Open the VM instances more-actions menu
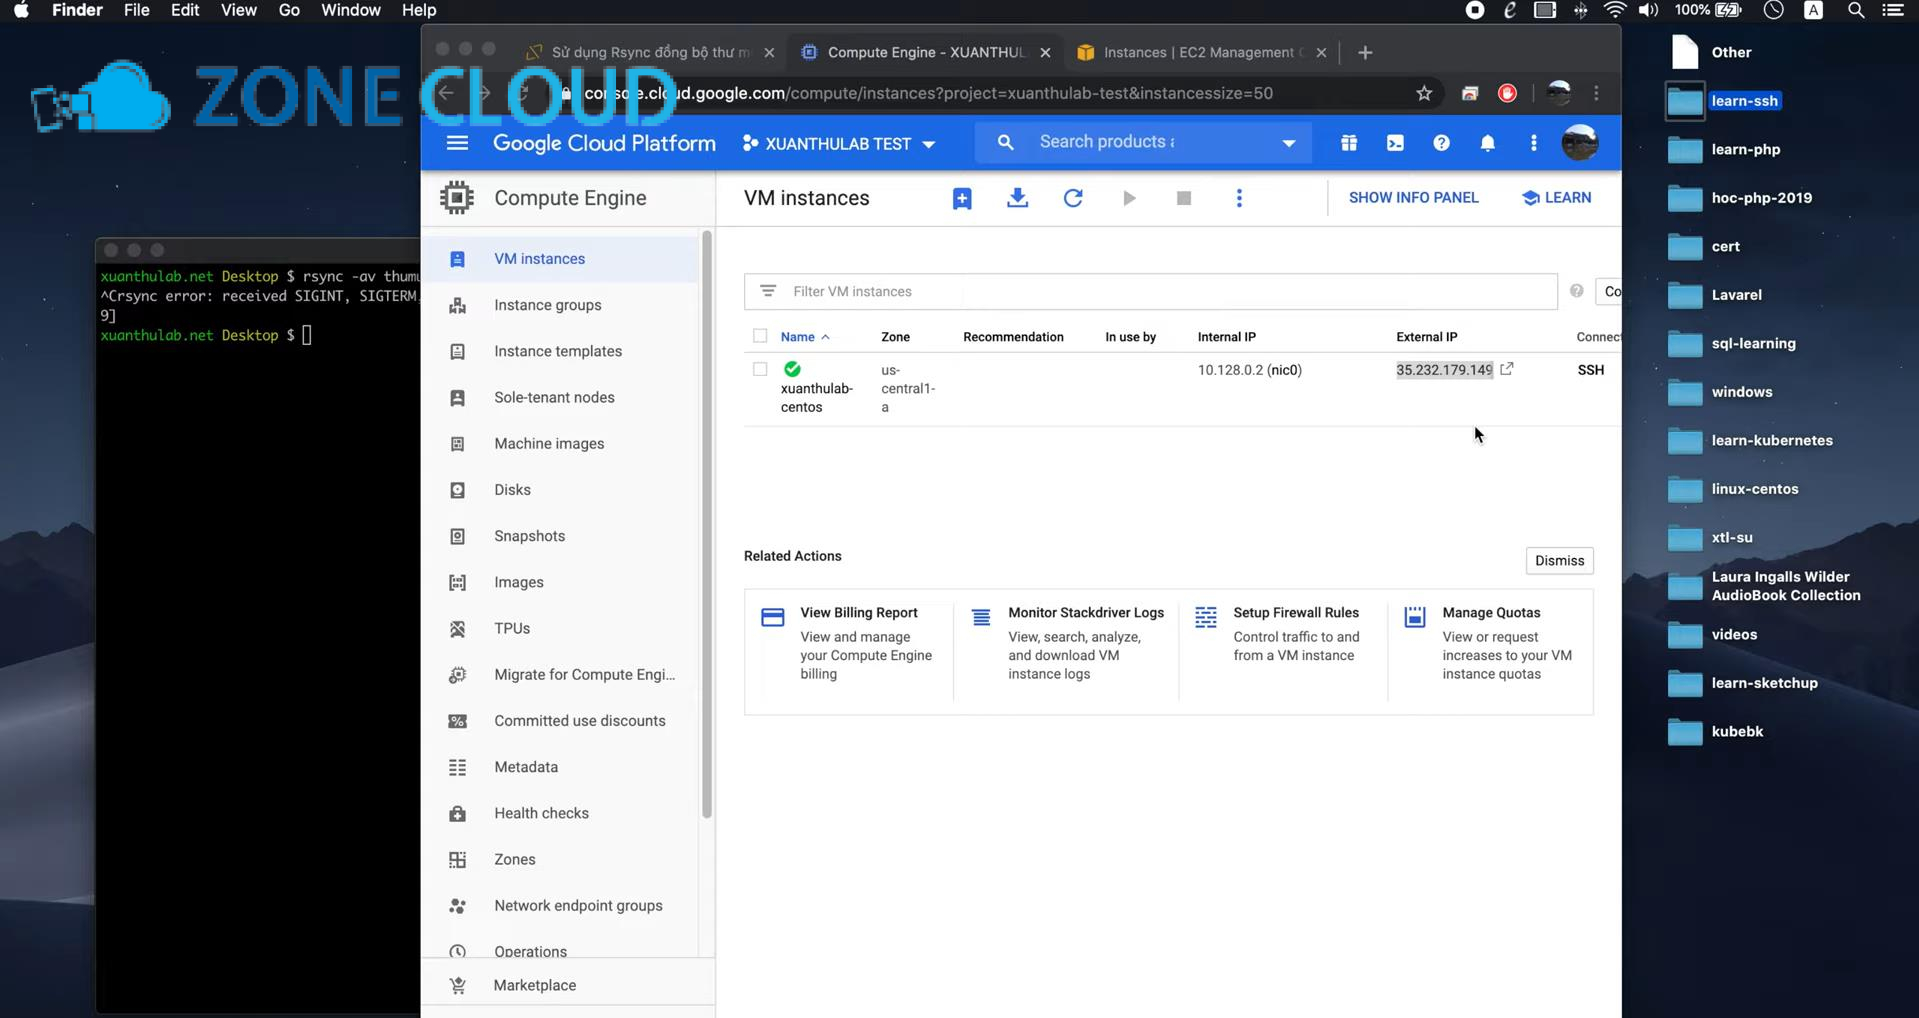The height and width of the screenshot is (1018, 1919). [x=1239, y=198]
